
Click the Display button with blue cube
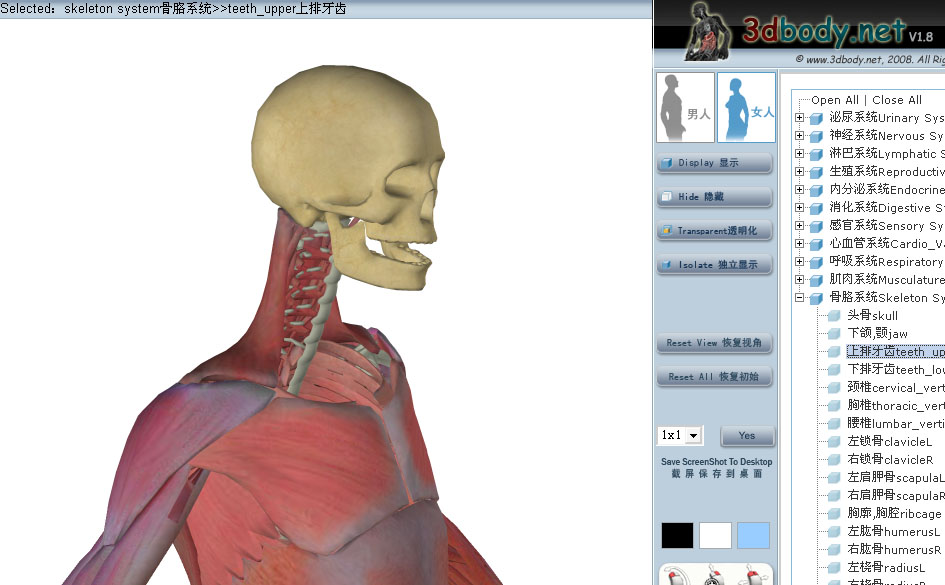[x=714, y=163]
